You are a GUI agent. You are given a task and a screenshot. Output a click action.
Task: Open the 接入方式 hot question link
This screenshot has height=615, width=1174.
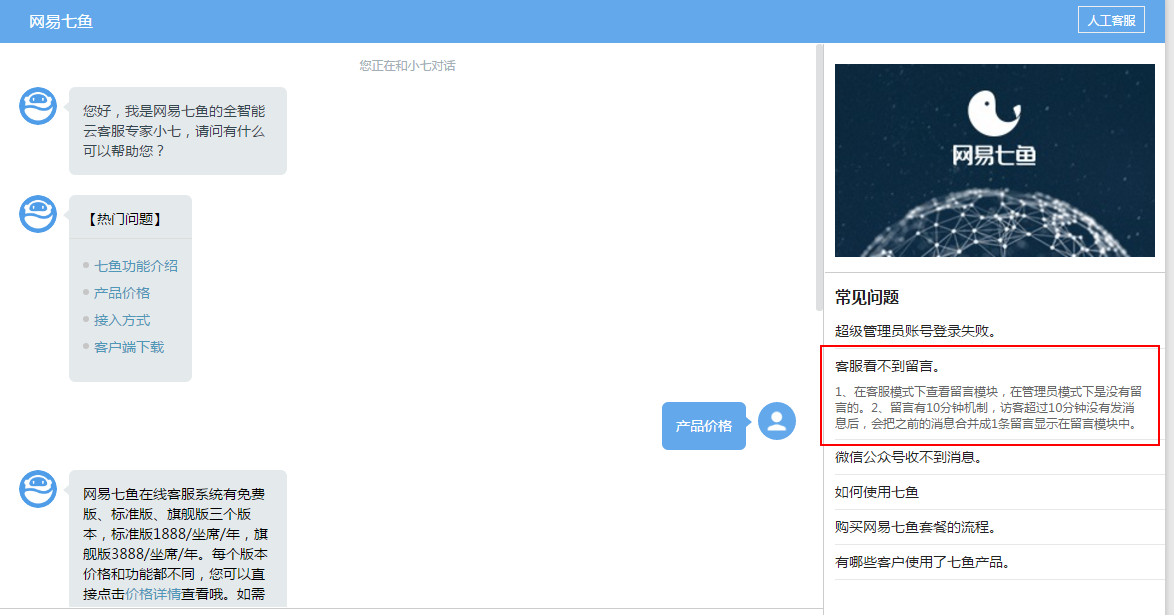(x=122, y=320)
